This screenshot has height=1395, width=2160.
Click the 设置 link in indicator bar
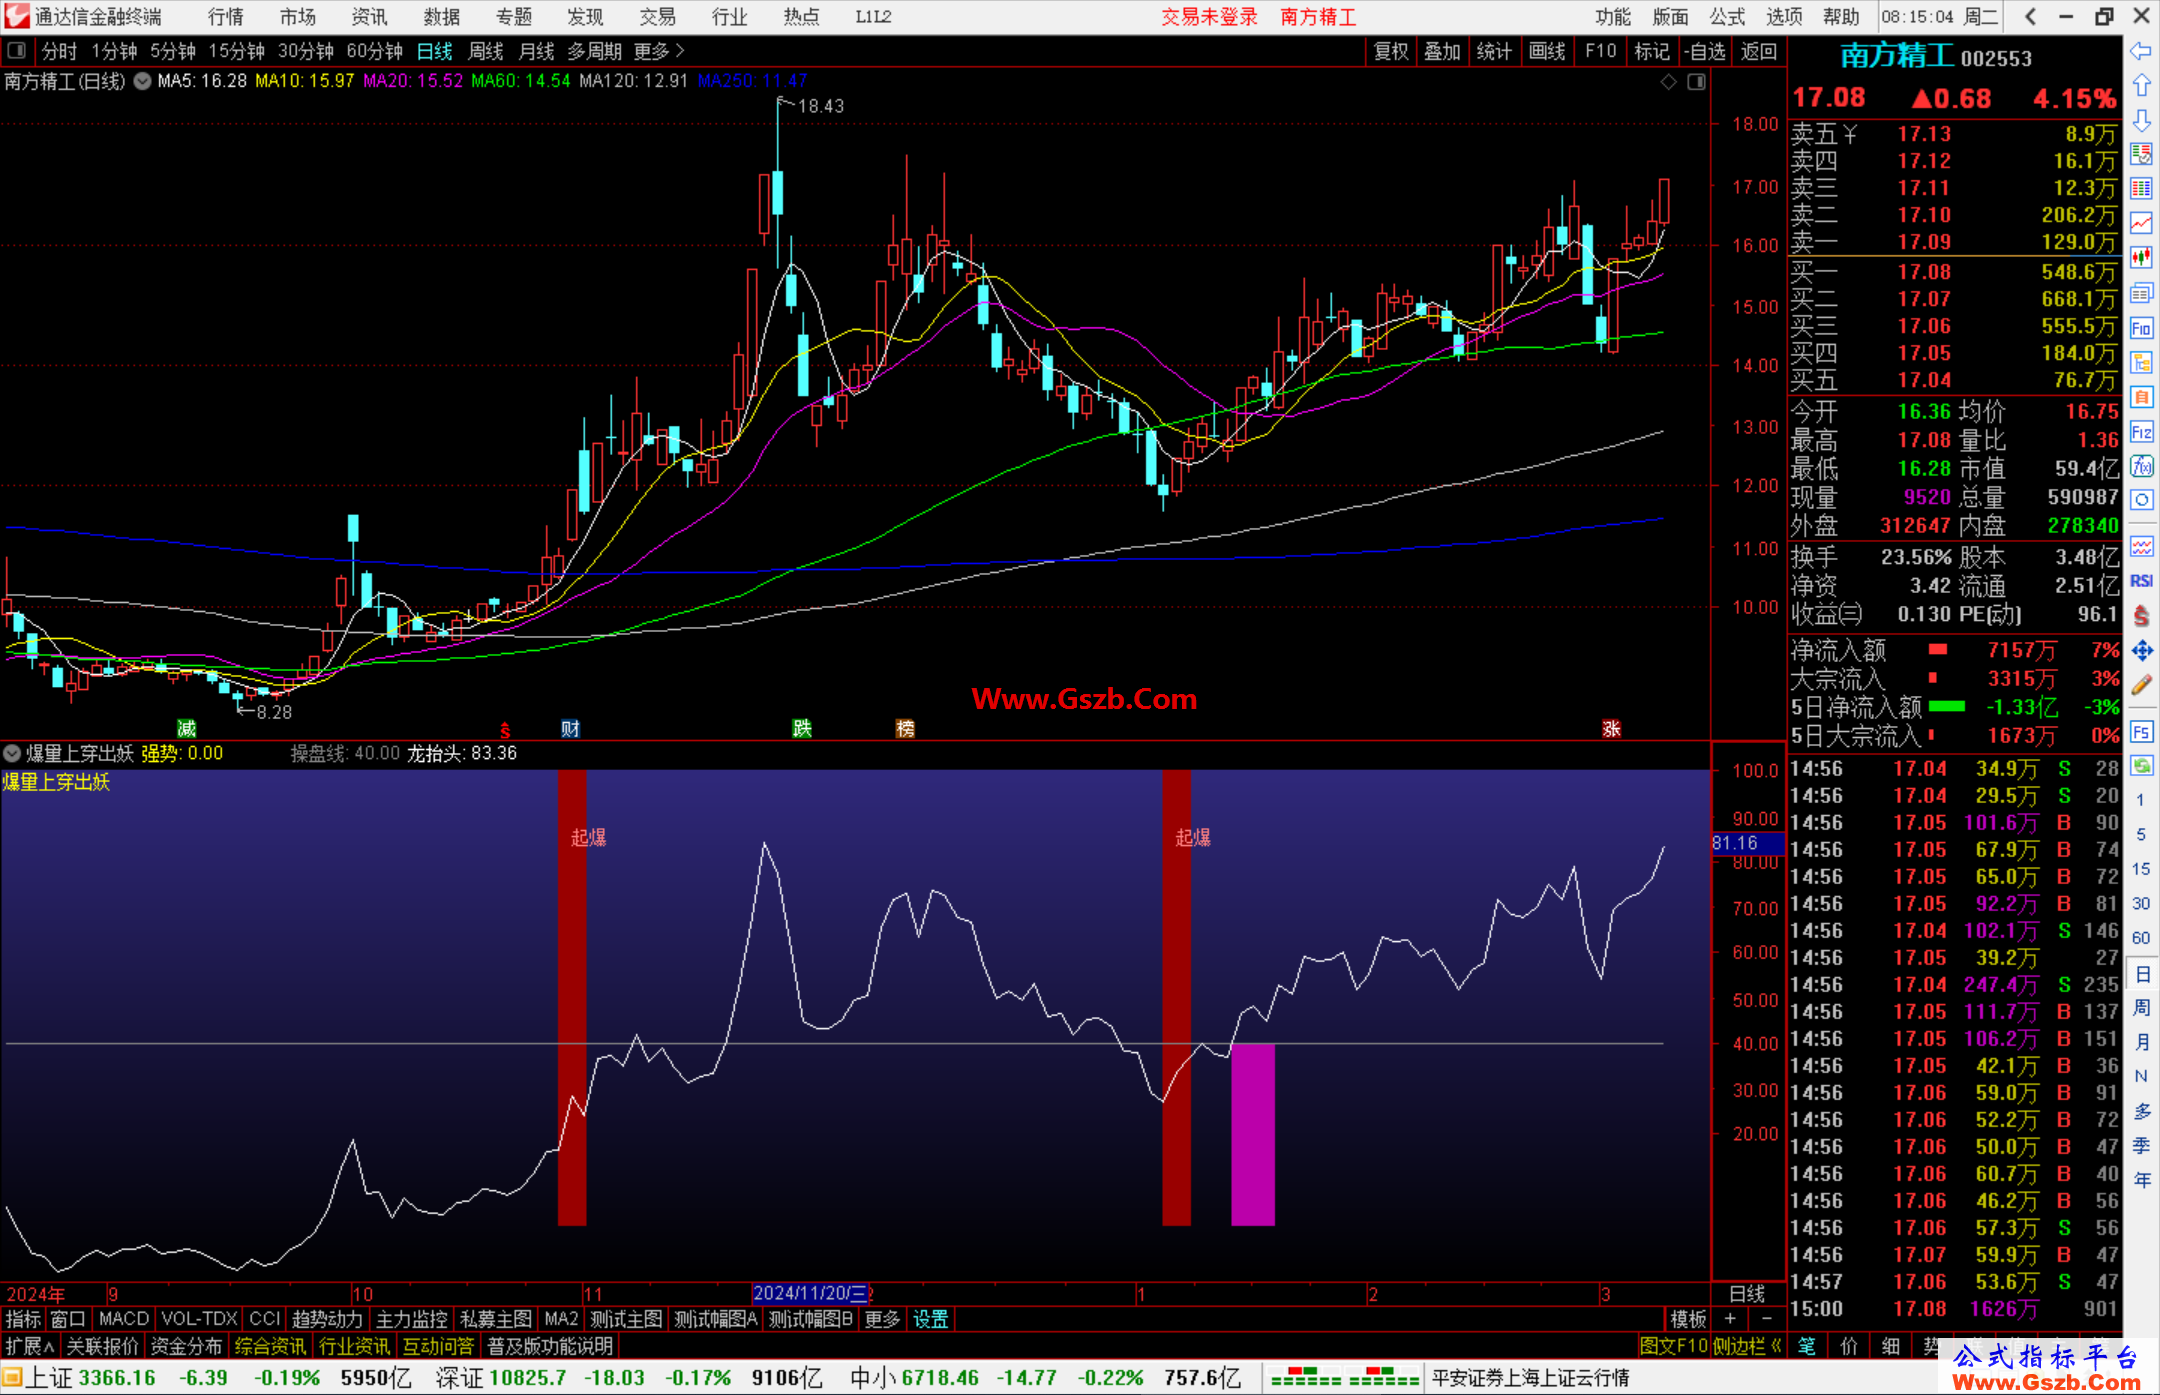tap(930, 1319)
